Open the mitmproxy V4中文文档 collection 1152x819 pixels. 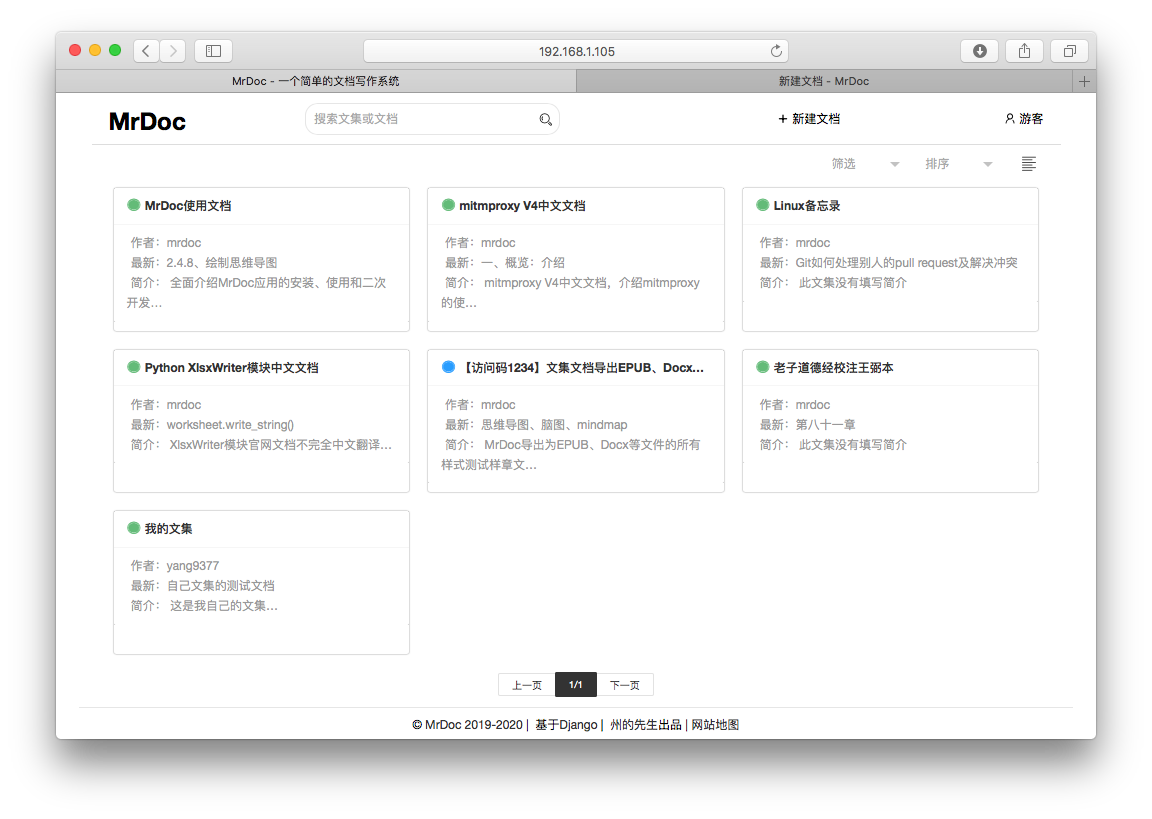coord(522,206)
